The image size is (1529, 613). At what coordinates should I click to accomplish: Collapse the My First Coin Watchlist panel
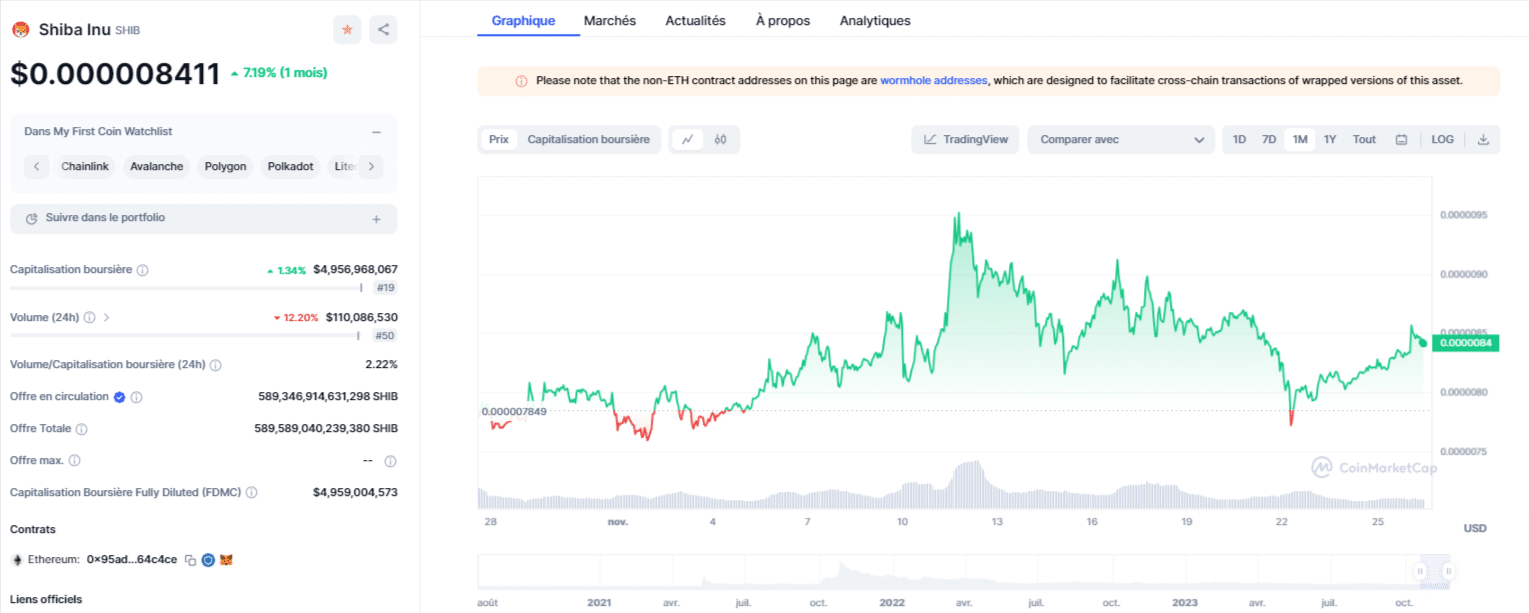coord(376,132)
